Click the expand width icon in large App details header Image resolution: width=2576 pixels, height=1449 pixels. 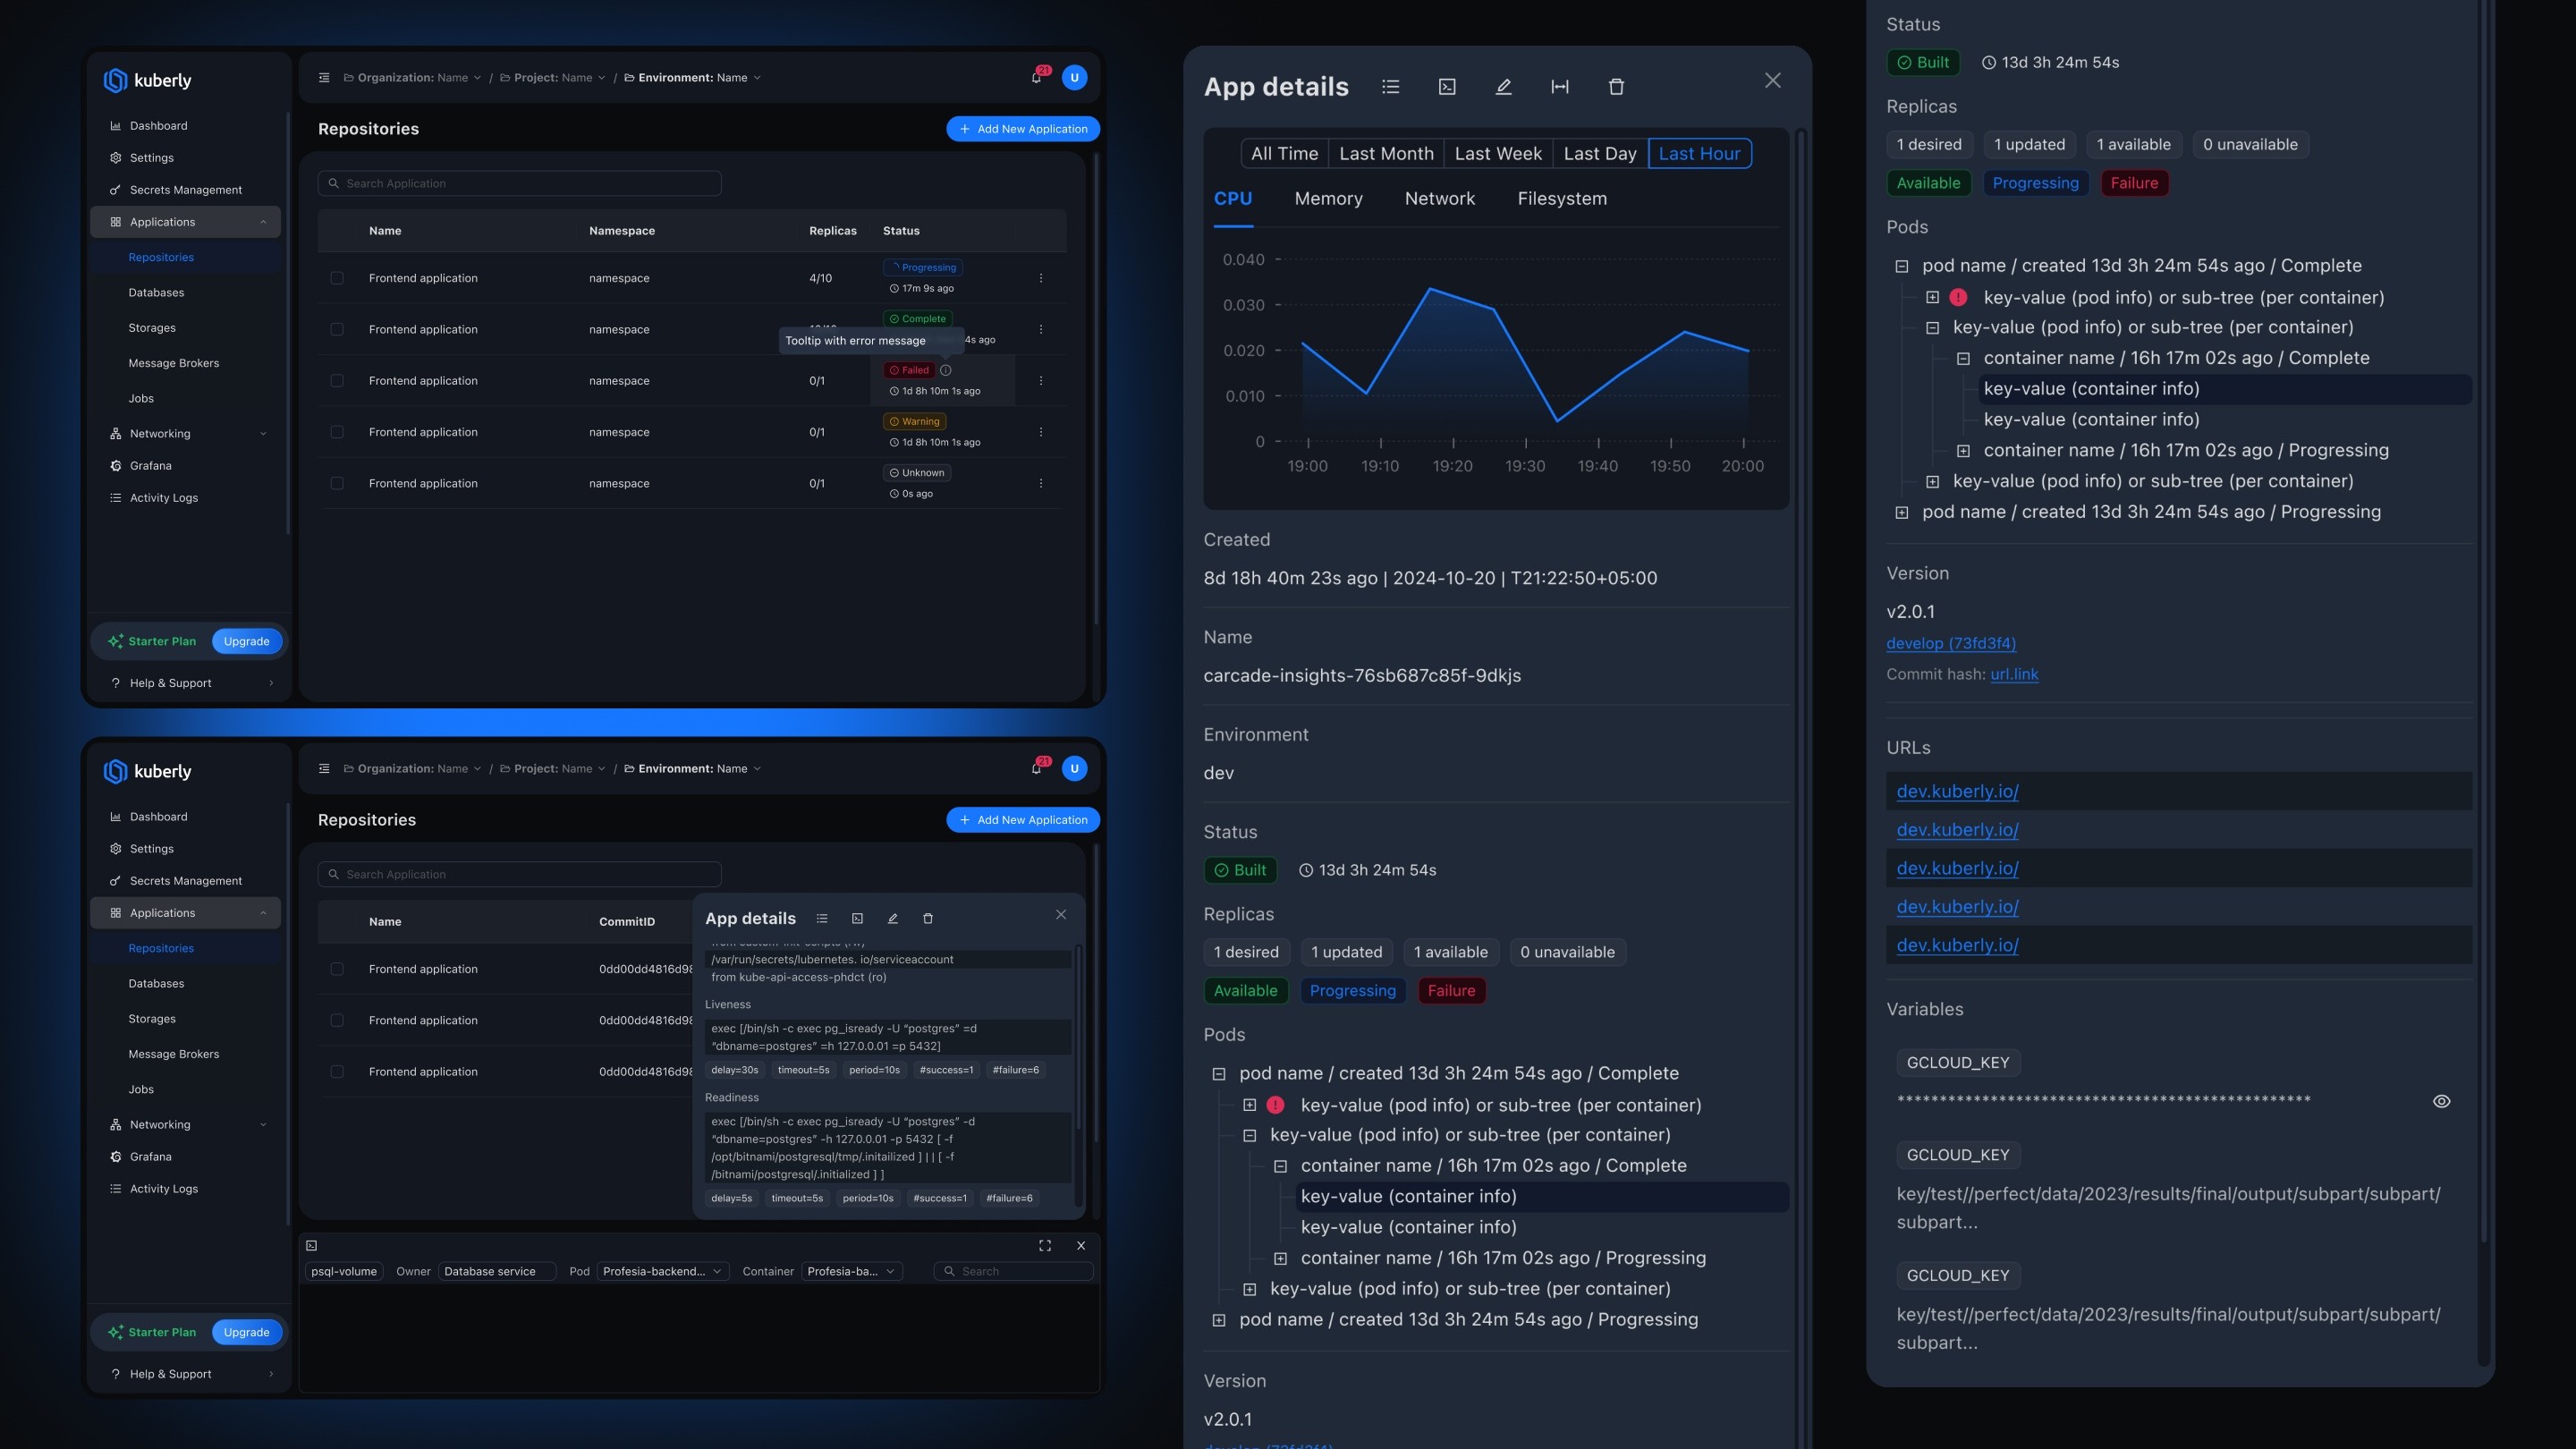pyautogui.click(x=1560, y=87)
